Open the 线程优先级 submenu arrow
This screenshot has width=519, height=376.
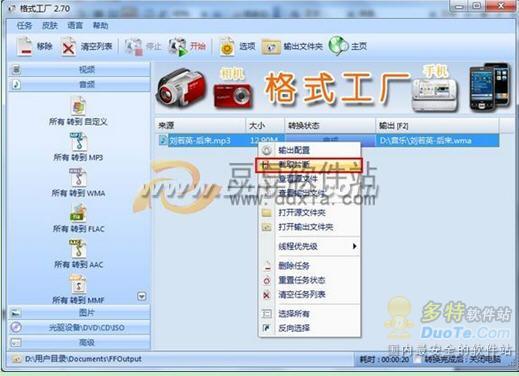click(x=354, y=246)
